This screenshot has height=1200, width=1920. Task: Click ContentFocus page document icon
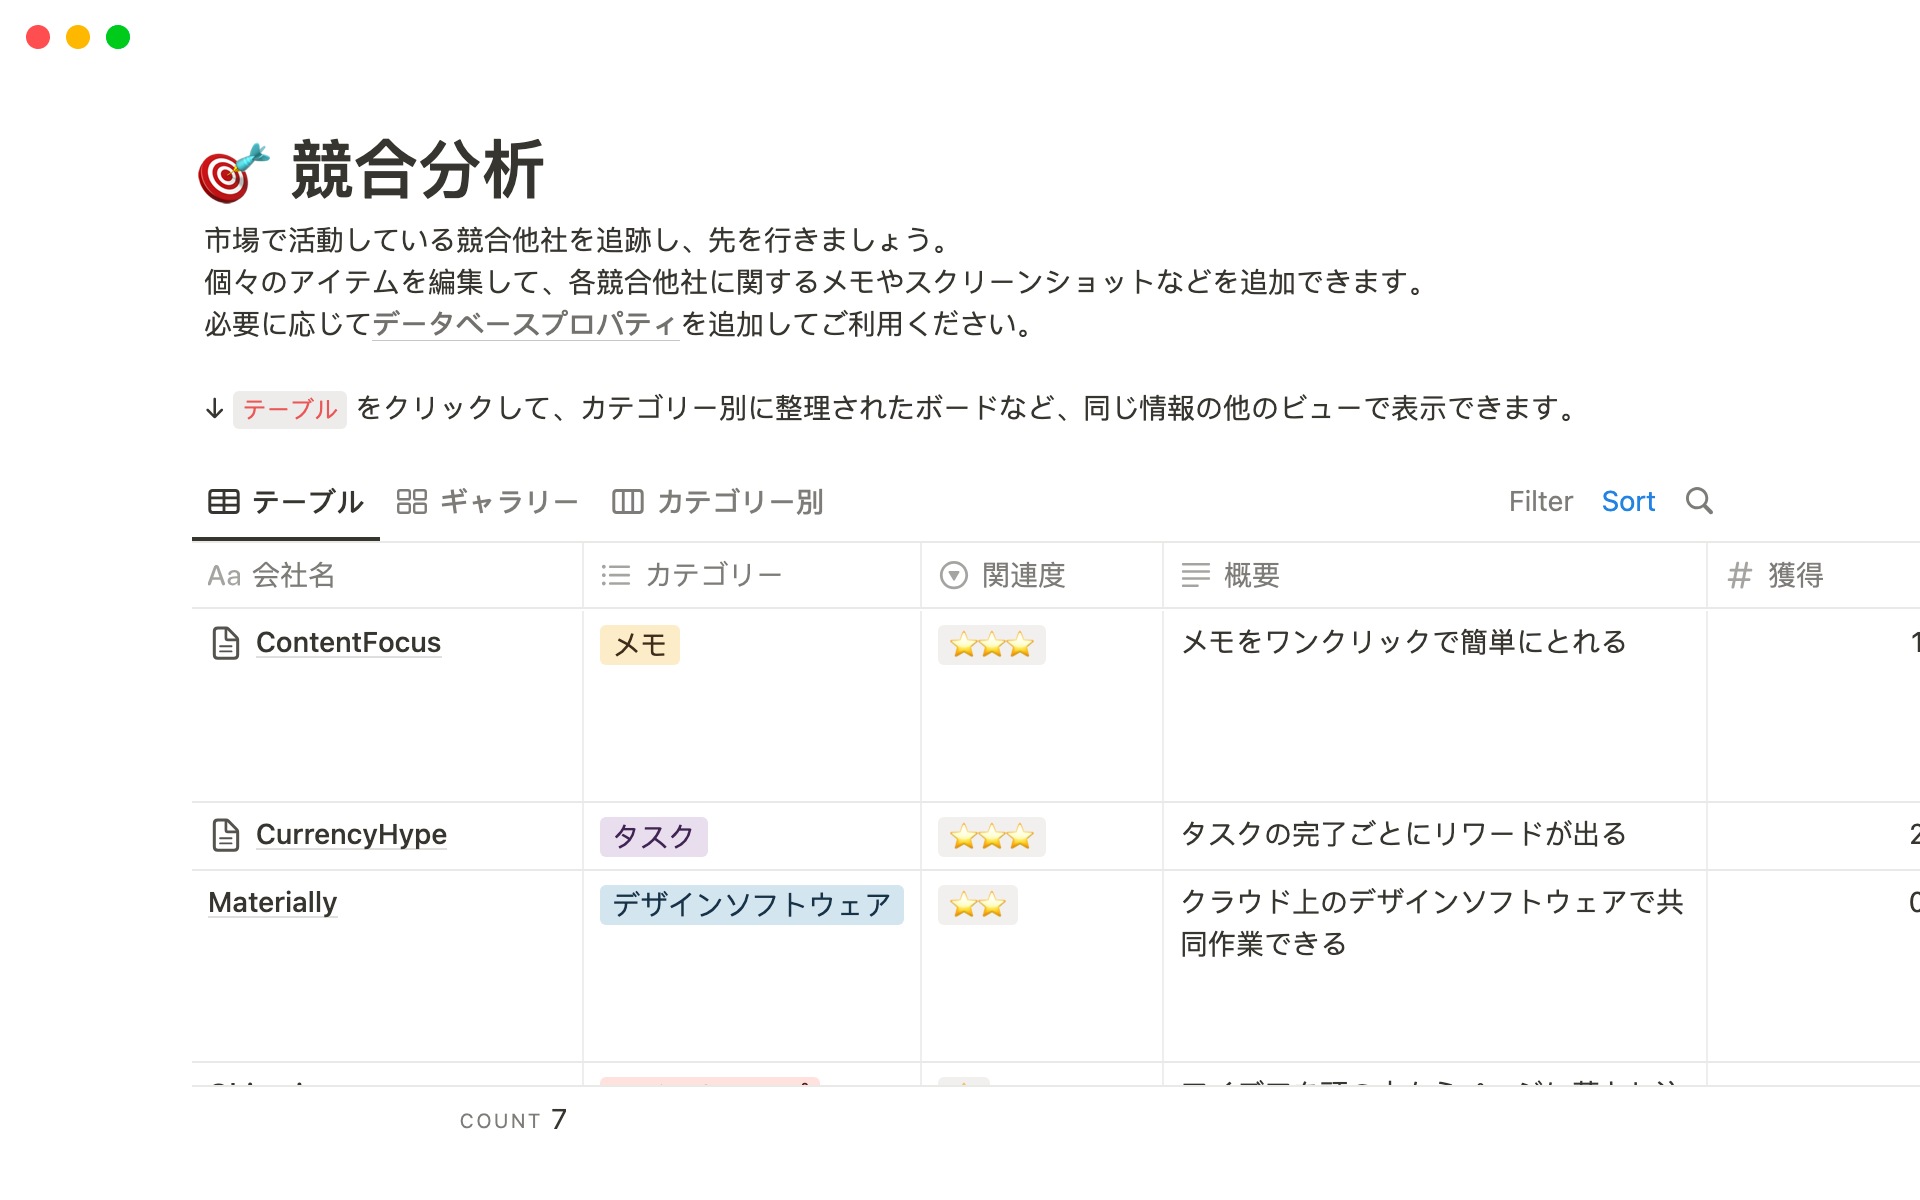click(226, 643)
